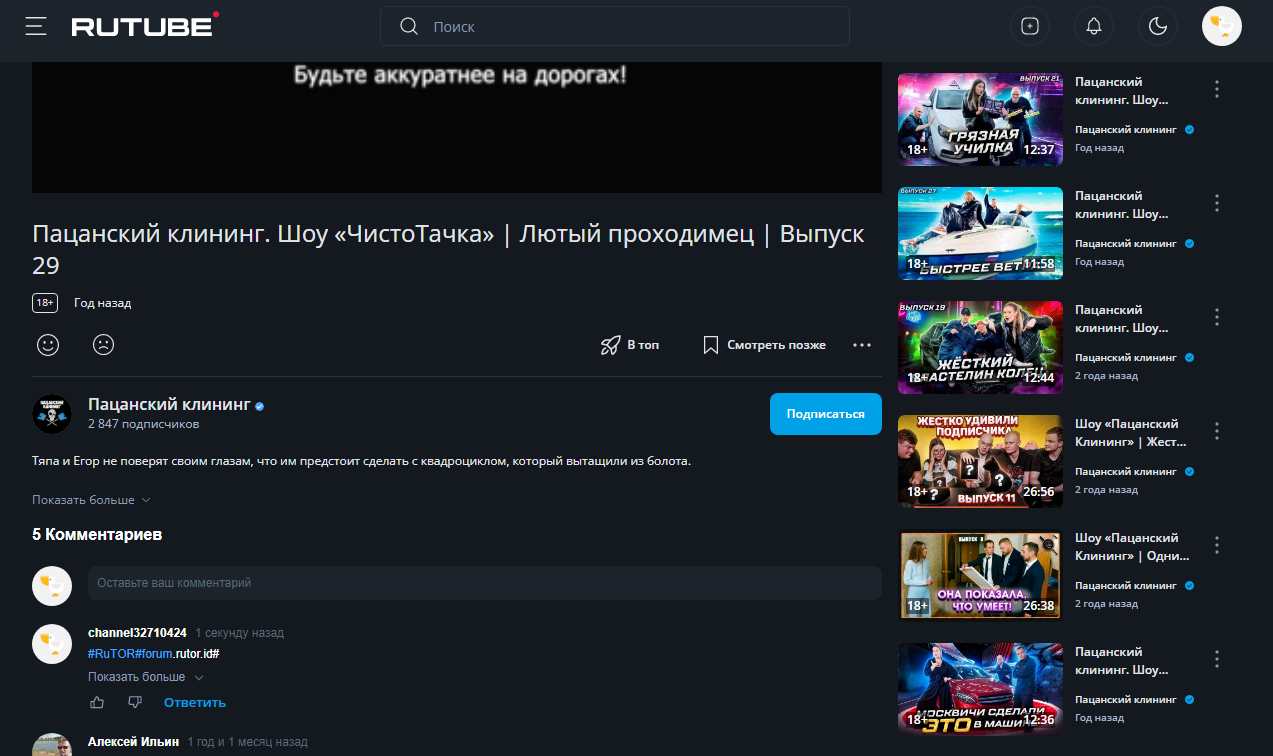1273x756 pixels.
Task: Click the 2 847 подписчиков text
Action: (x=143, y=424)
